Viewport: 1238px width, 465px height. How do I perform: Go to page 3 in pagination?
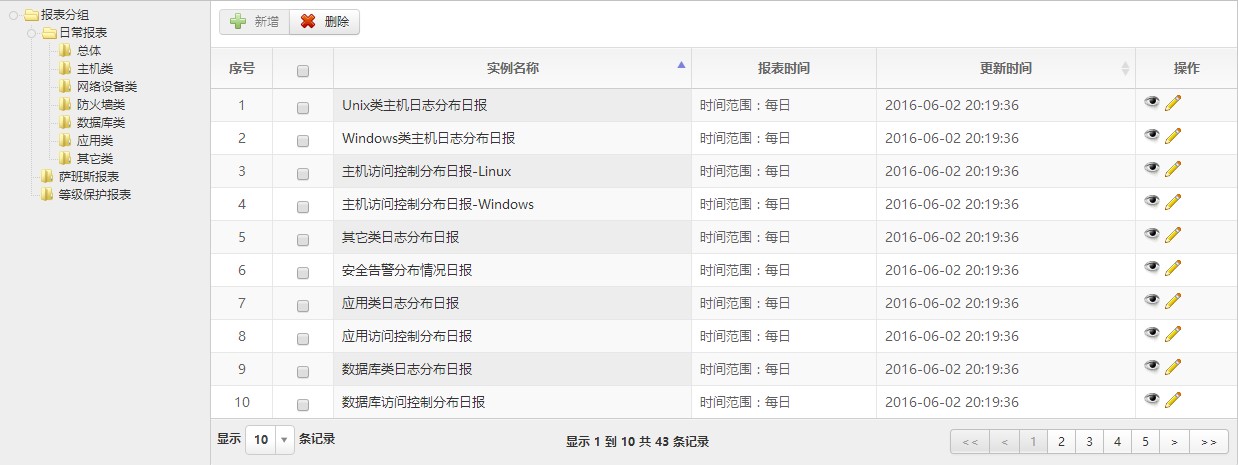(x=1089, y=441)
